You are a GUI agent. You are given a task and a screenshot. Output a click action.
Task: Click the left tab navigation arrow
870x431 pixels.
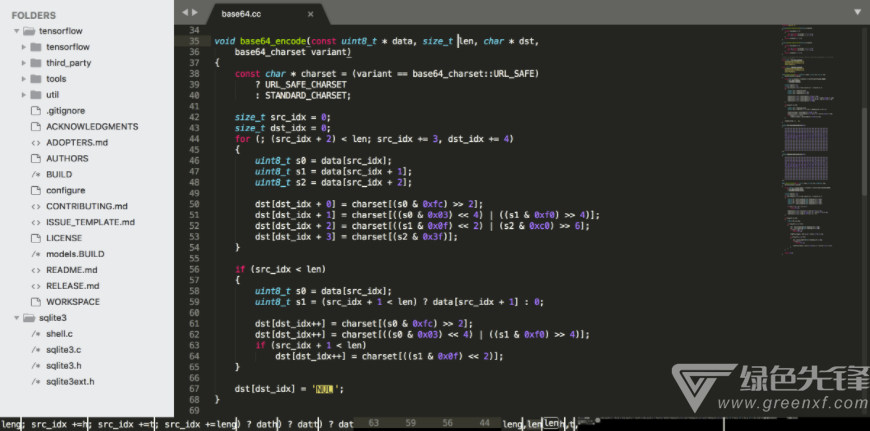(x=184, y=11)
